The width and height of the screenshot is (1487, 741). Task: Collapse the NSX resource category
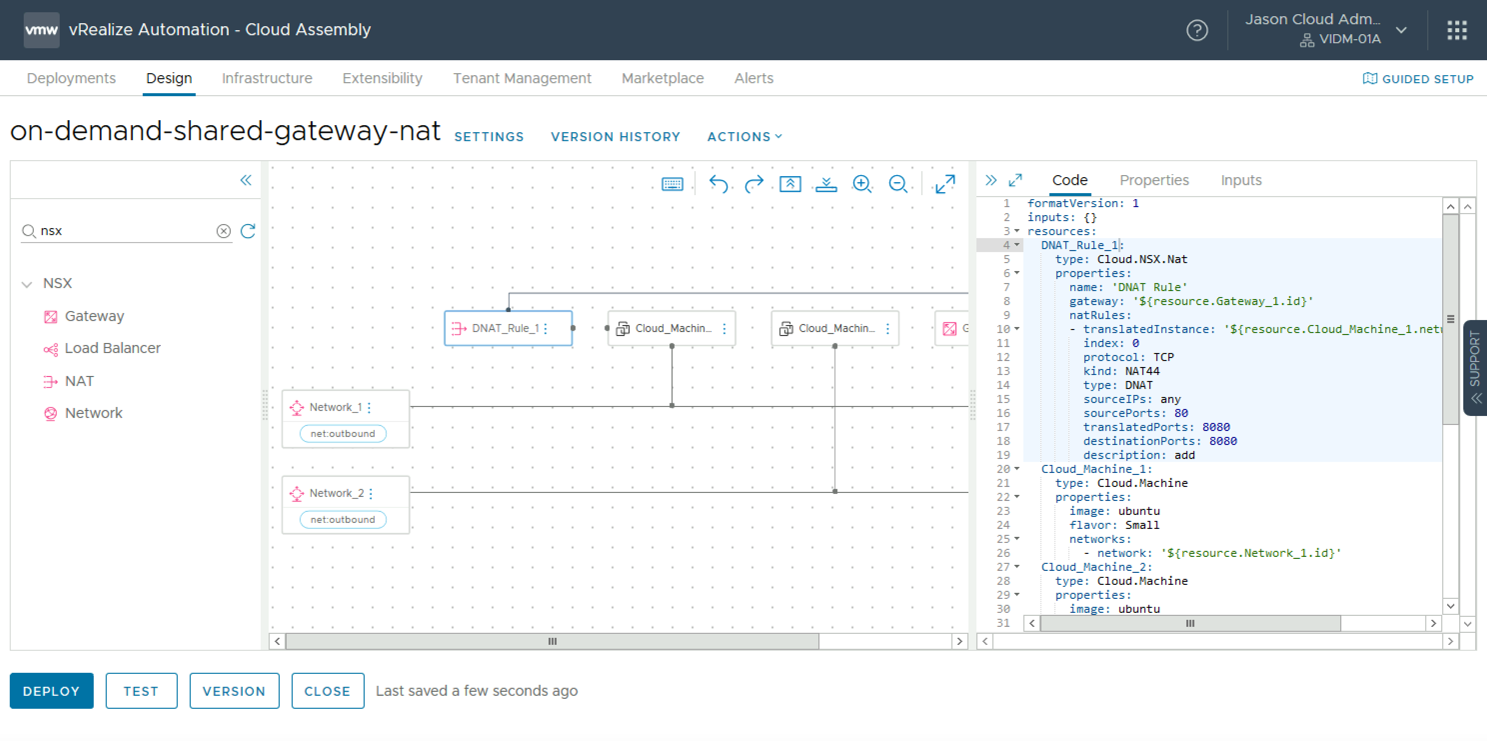27,284
